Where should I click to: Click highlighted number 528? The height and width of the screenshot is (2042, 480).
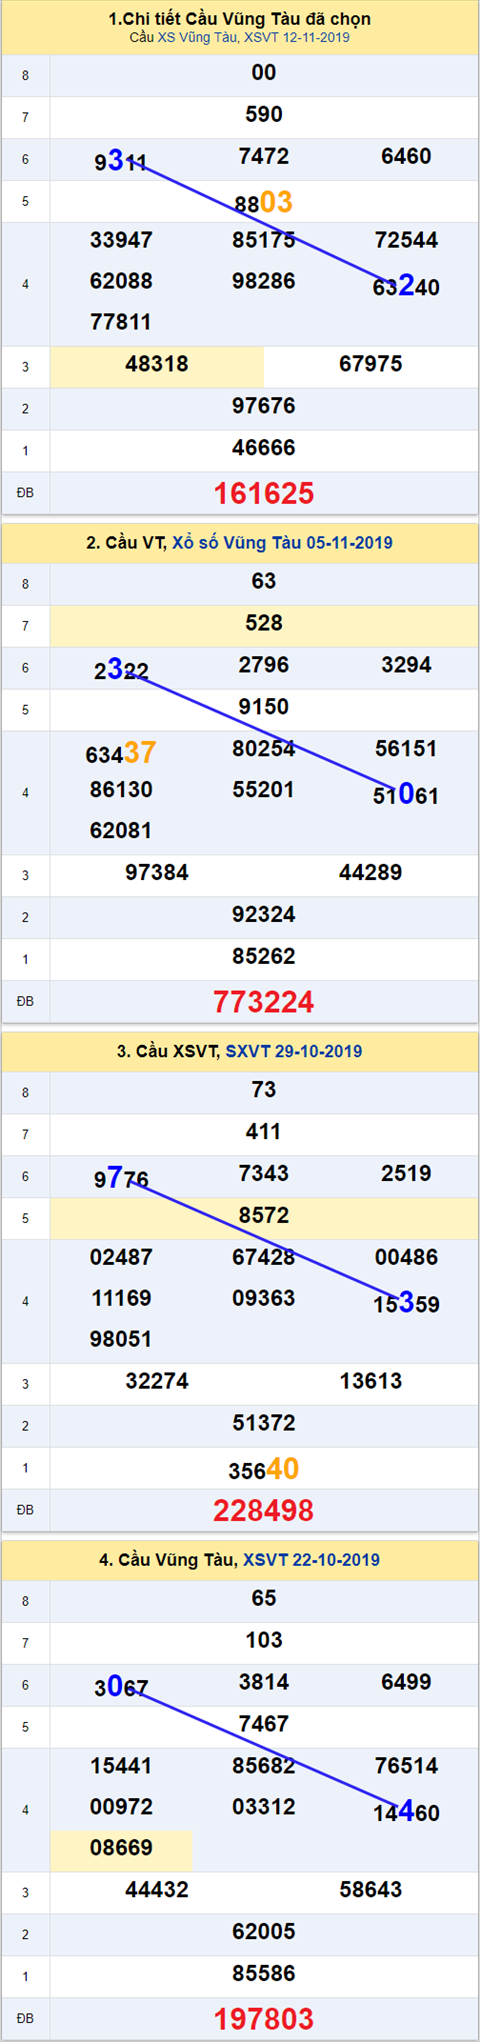click(x=264, y=623)
